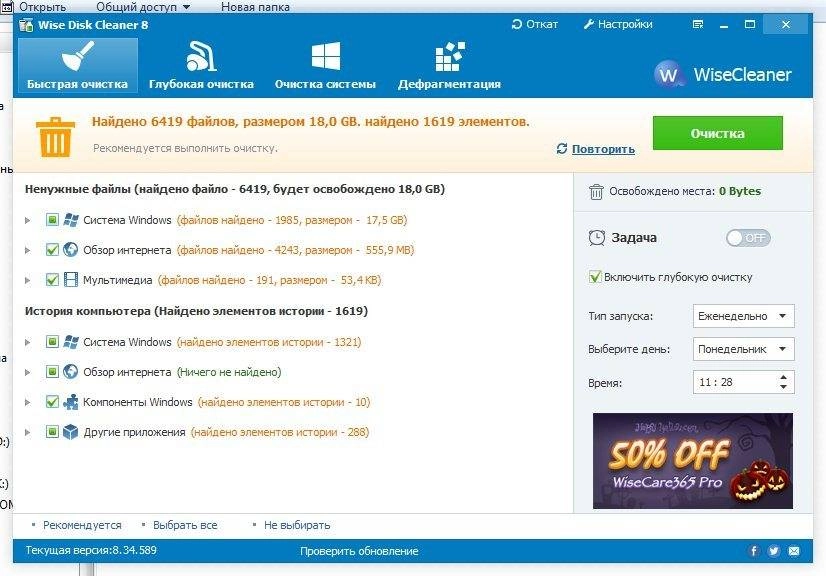Open the feedback menu icon in title bar

[x=698, y=24]
